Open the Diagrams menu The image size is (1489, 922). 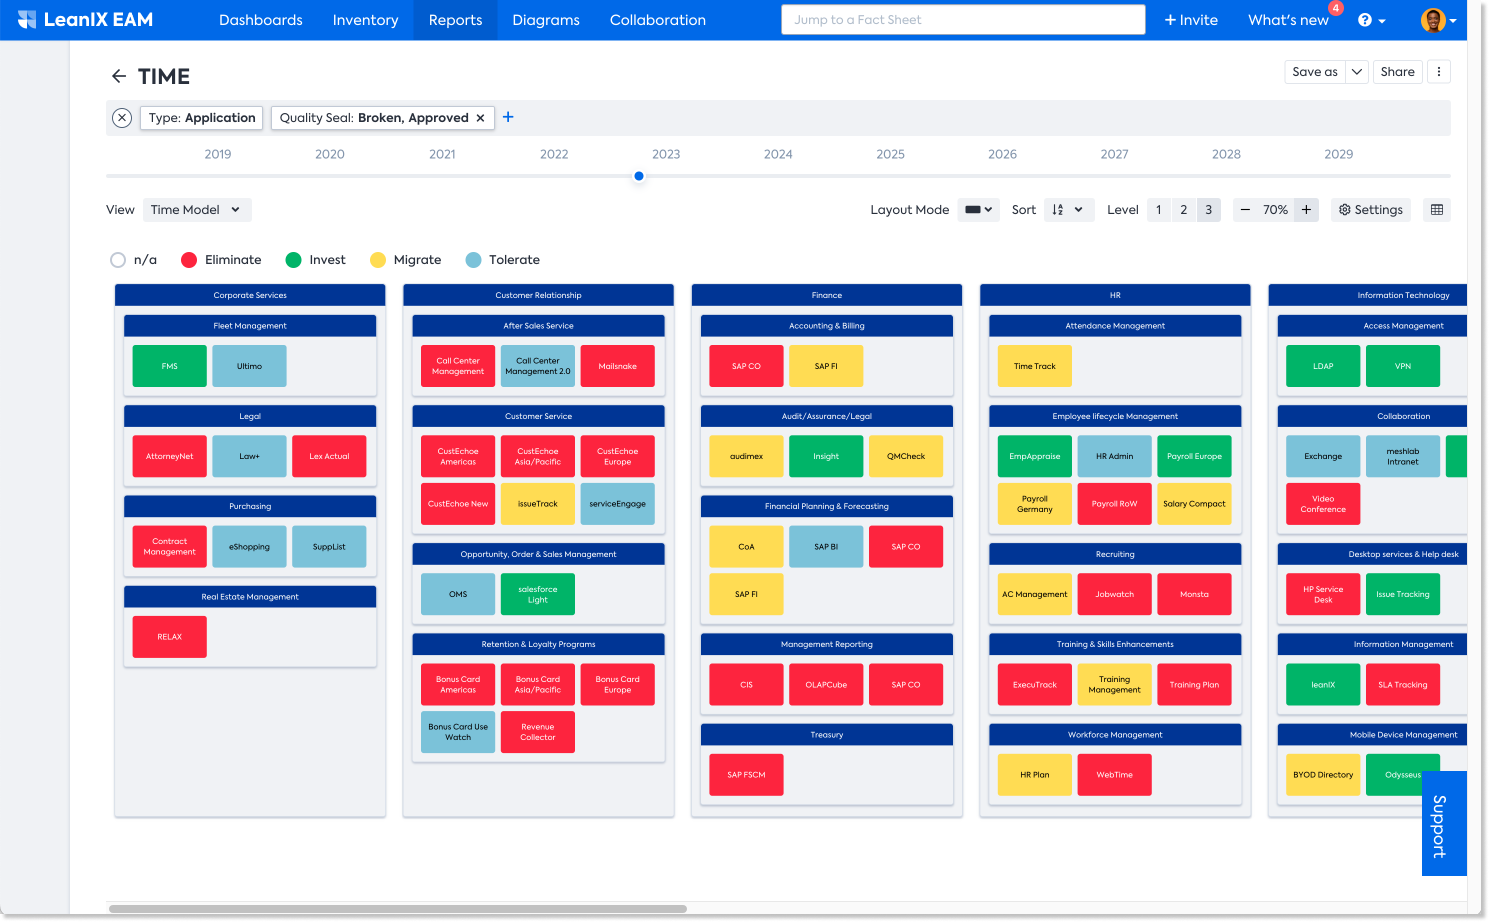point(546,20)
